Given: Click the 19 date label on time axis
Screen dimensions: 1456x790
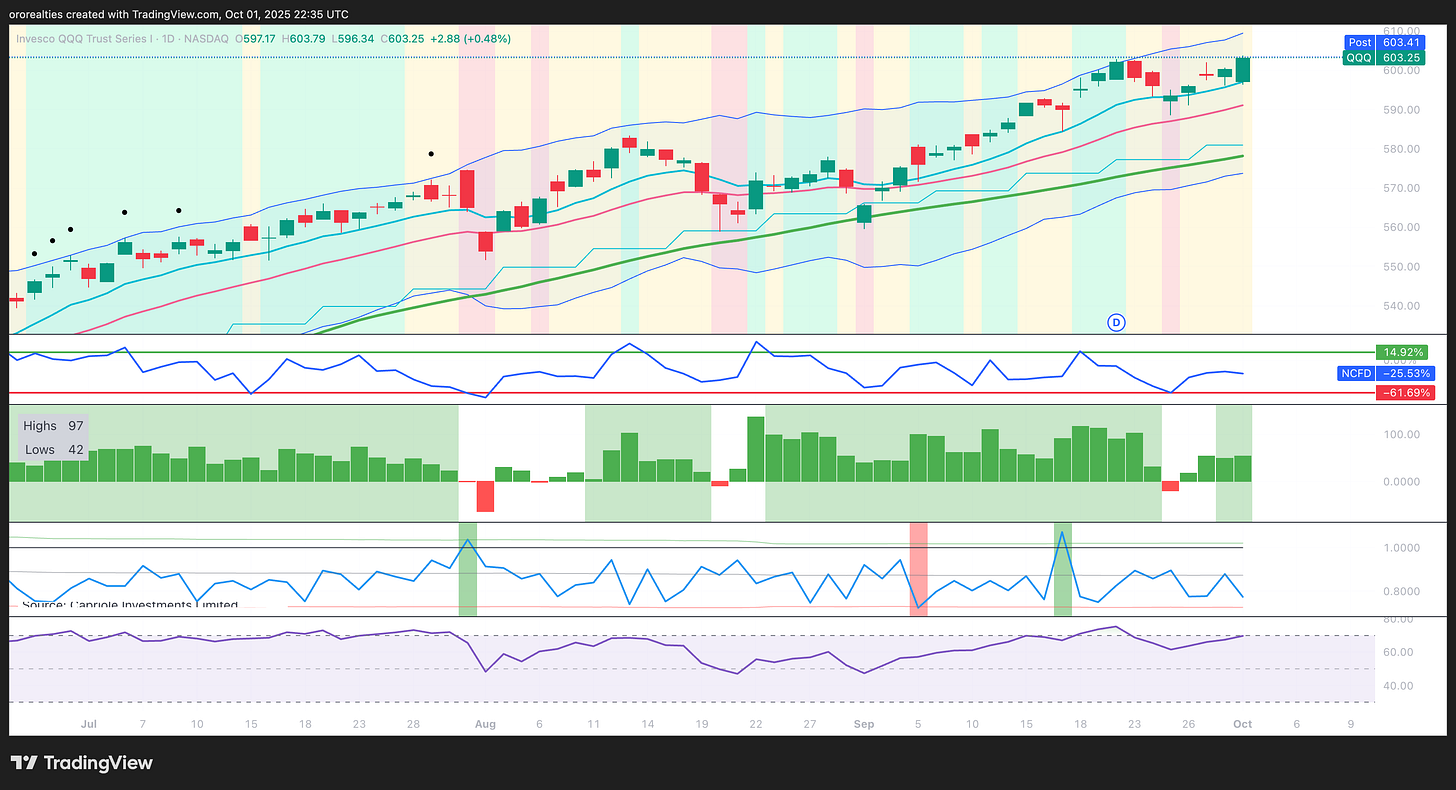Looking at the screenshot, I should [702, 723].
